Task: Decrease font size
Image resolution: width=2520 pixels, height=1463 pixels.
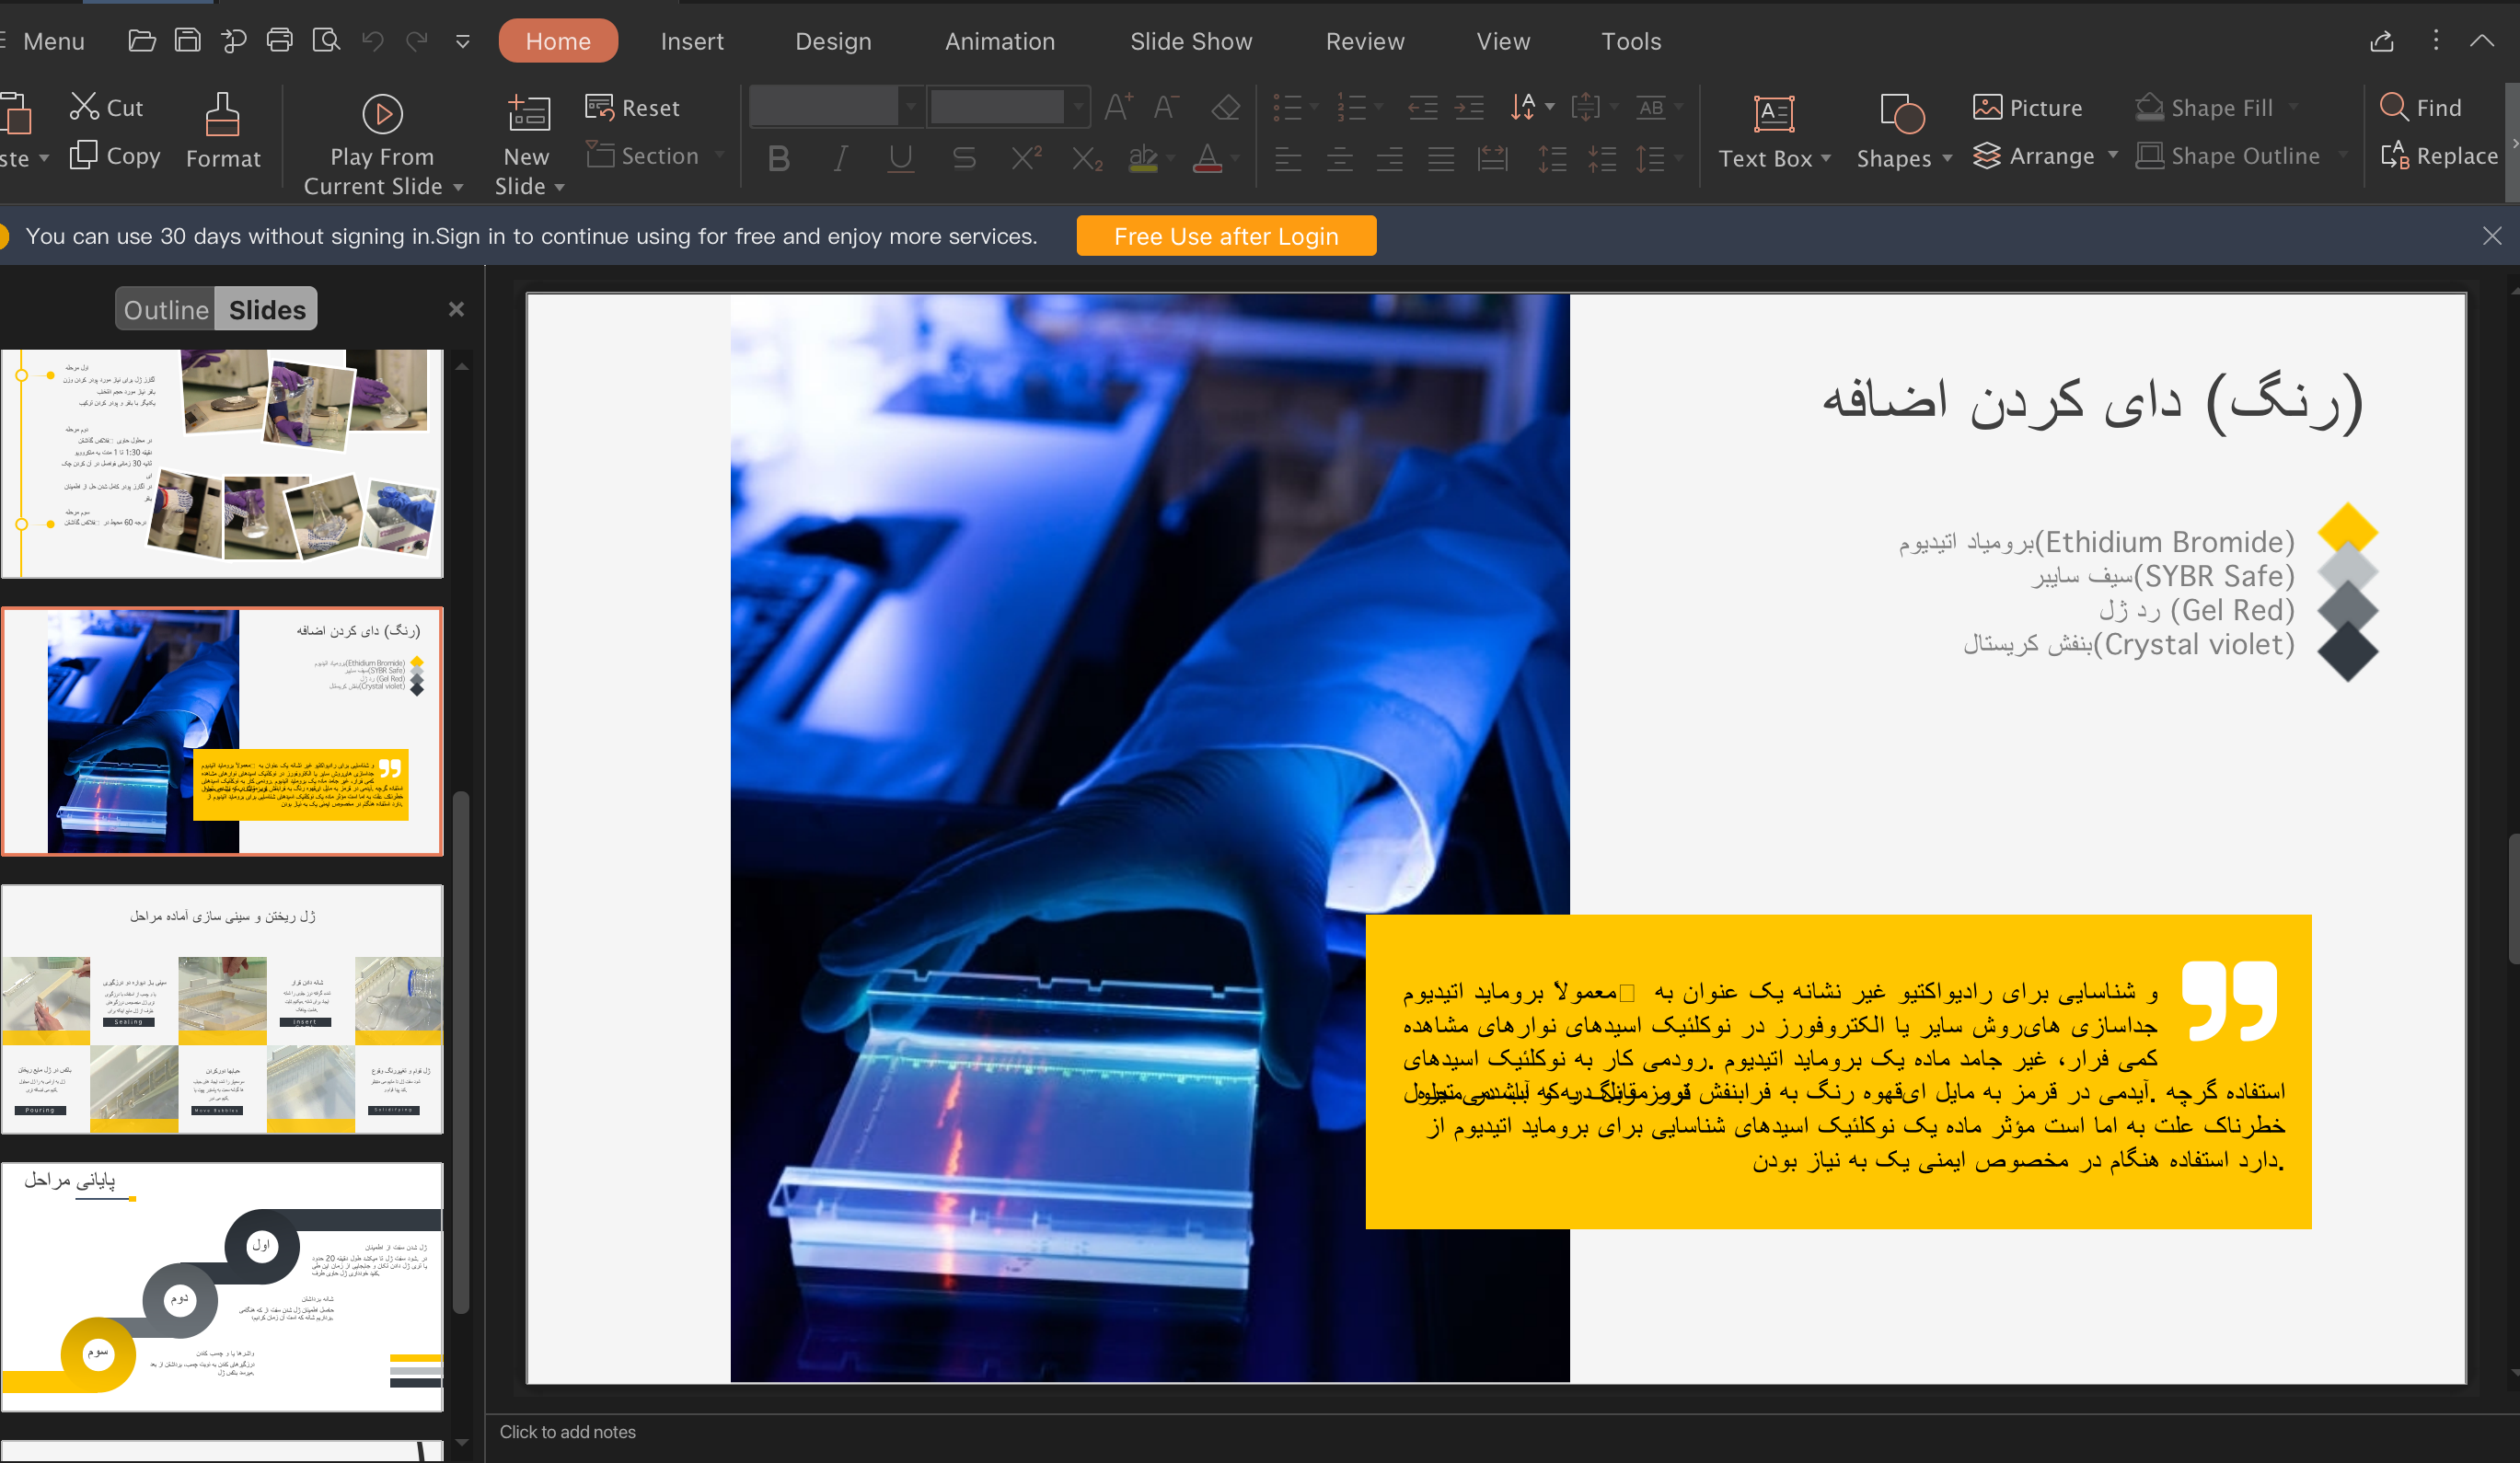Action: click(x=1166, y=107)
